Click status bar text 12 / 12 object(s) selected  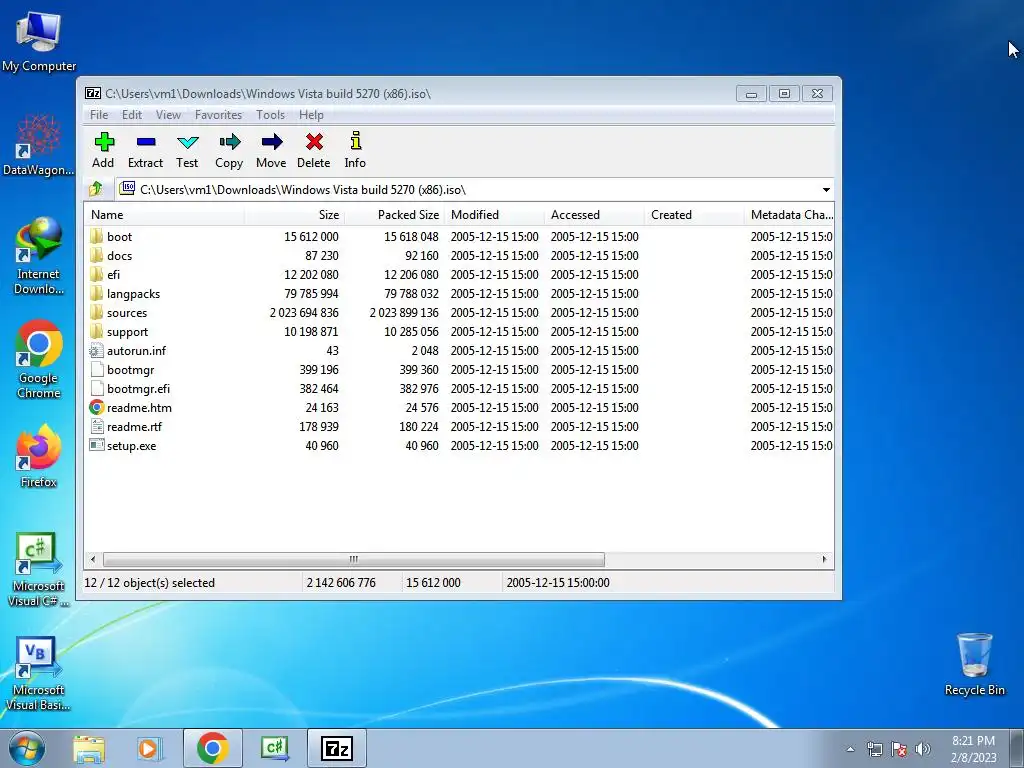coord(150,583)
